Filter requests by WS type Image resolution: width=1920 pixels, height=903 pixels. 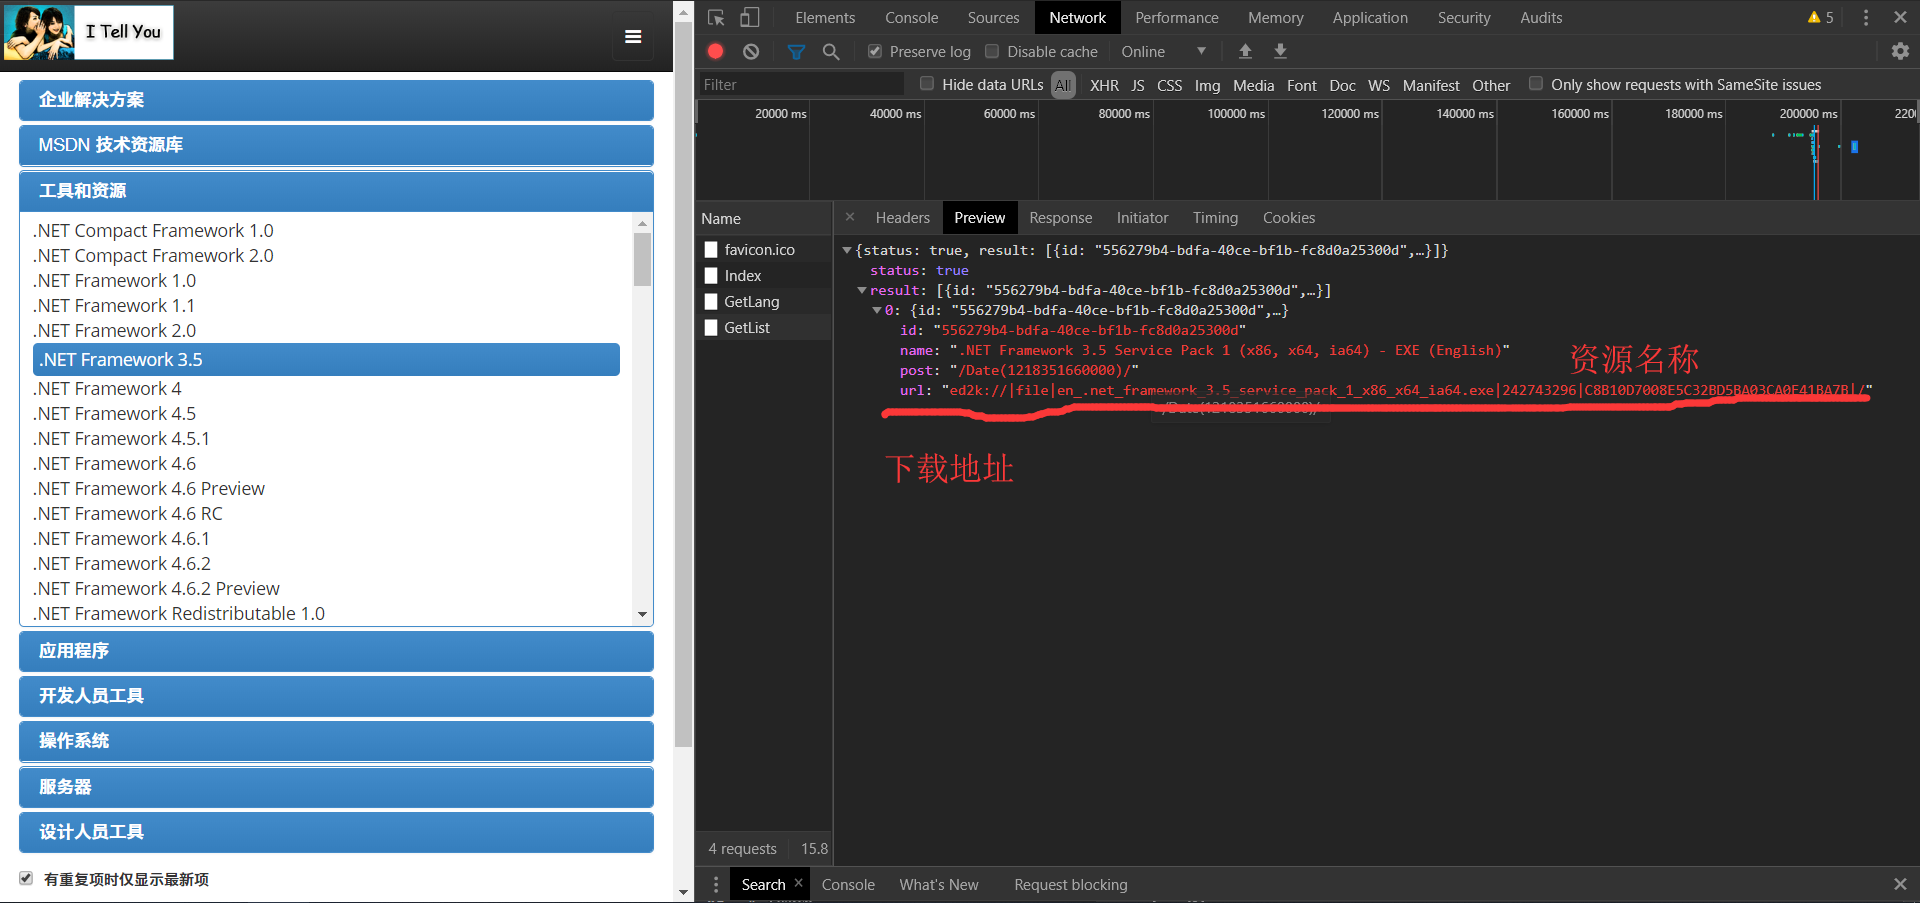point(1378,85)
